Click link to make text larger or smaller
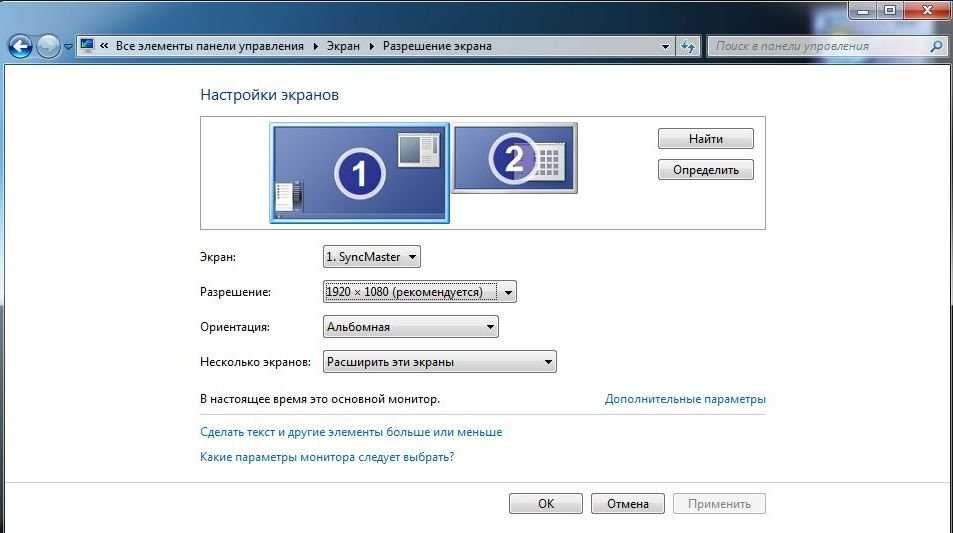Image resolution: width=953 pixels, height=533 pixels. (x=351, y=432)
